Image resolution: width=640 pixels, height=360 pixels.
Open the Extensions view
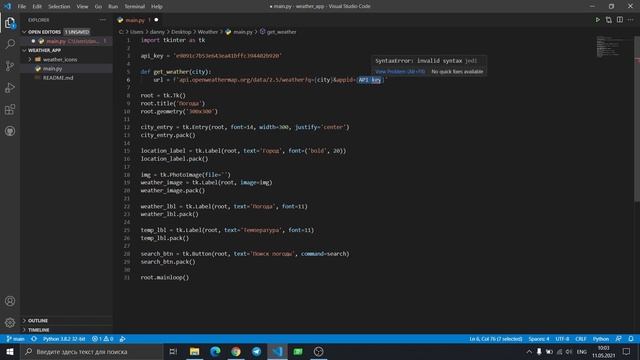[10, 109]
